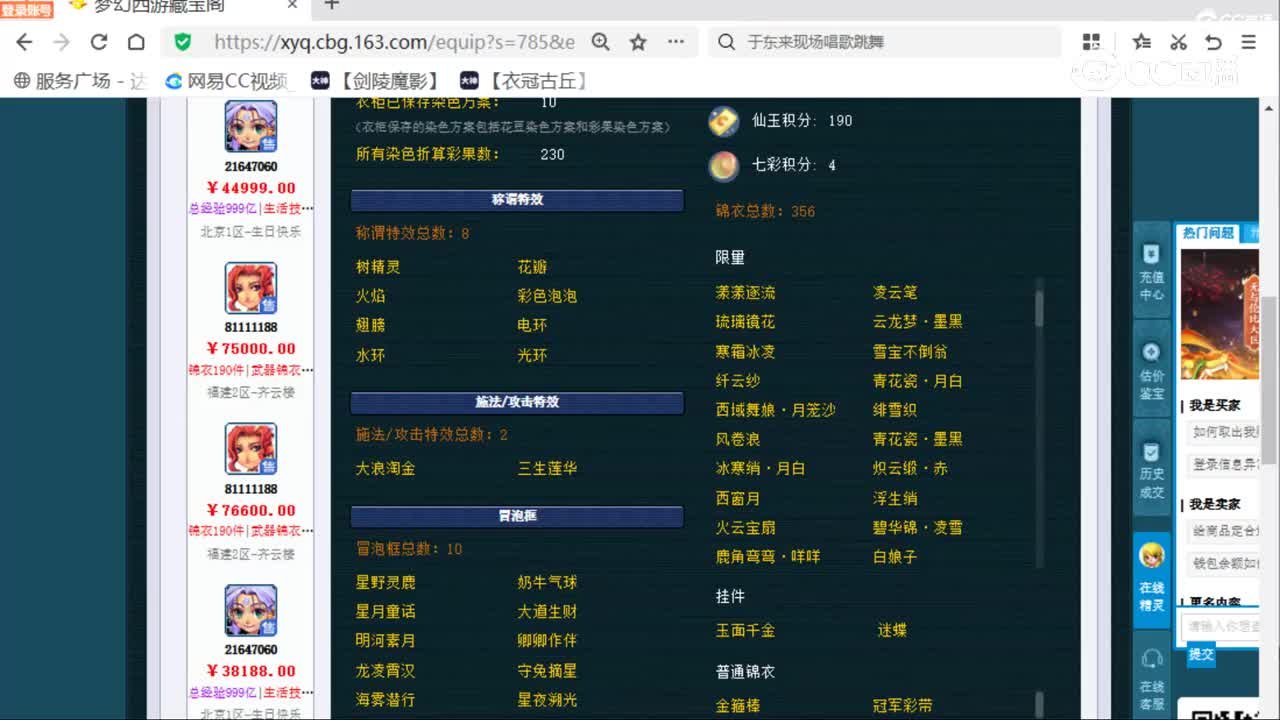Click the 称谓特效 section header

click(x=517, y=200)
